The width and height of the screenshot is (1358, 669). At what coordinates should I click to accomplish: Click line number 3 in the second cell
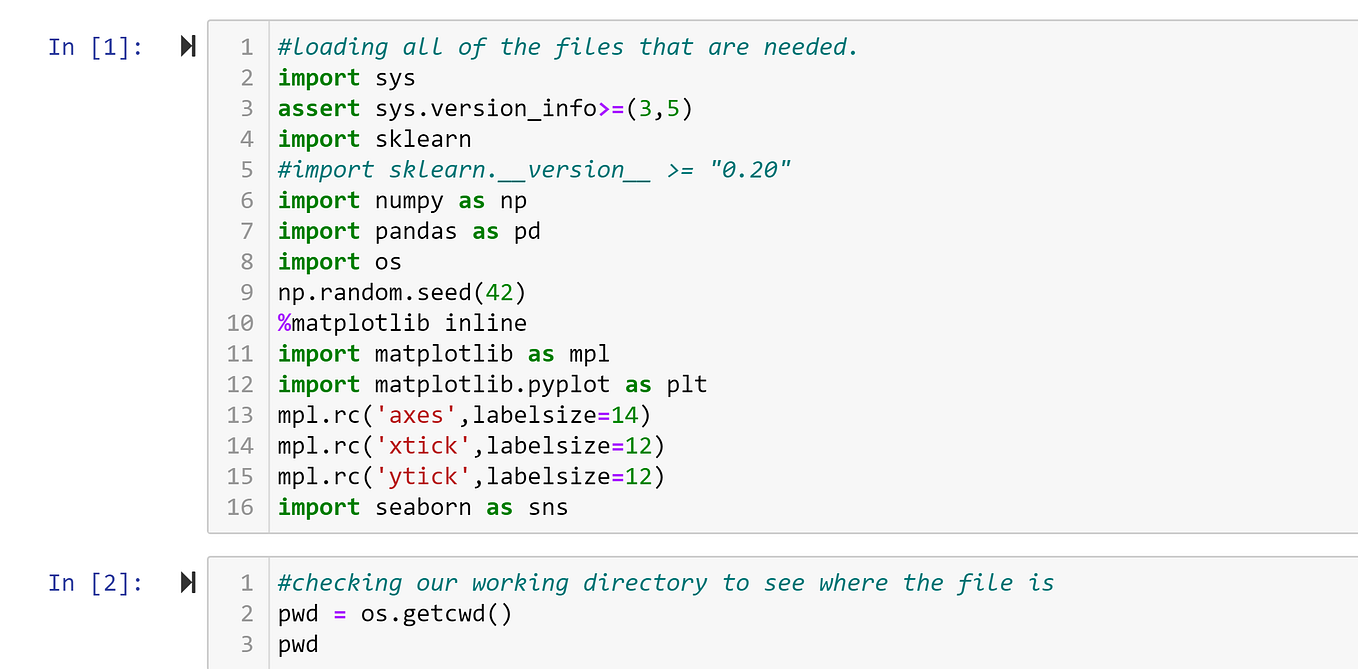[x=246, y=644]
